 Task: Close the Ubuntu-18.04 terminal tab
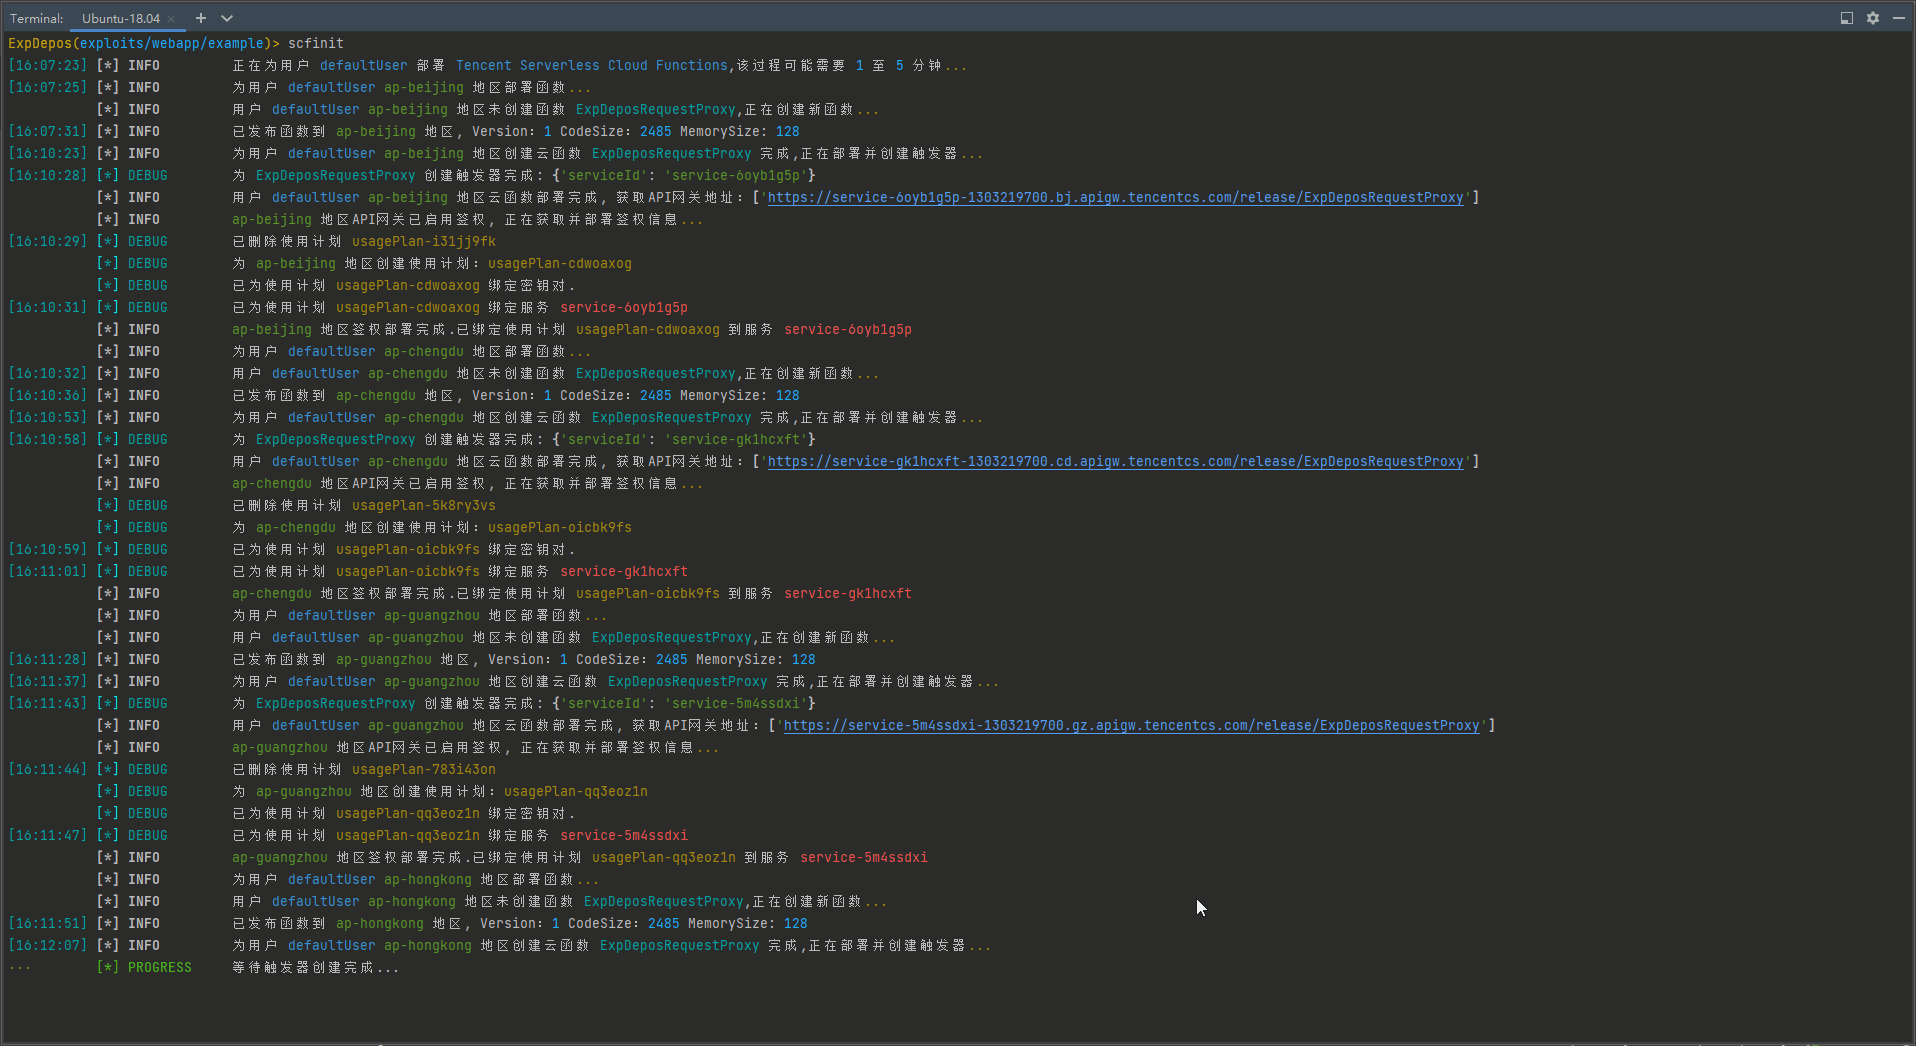pos(171,19)
